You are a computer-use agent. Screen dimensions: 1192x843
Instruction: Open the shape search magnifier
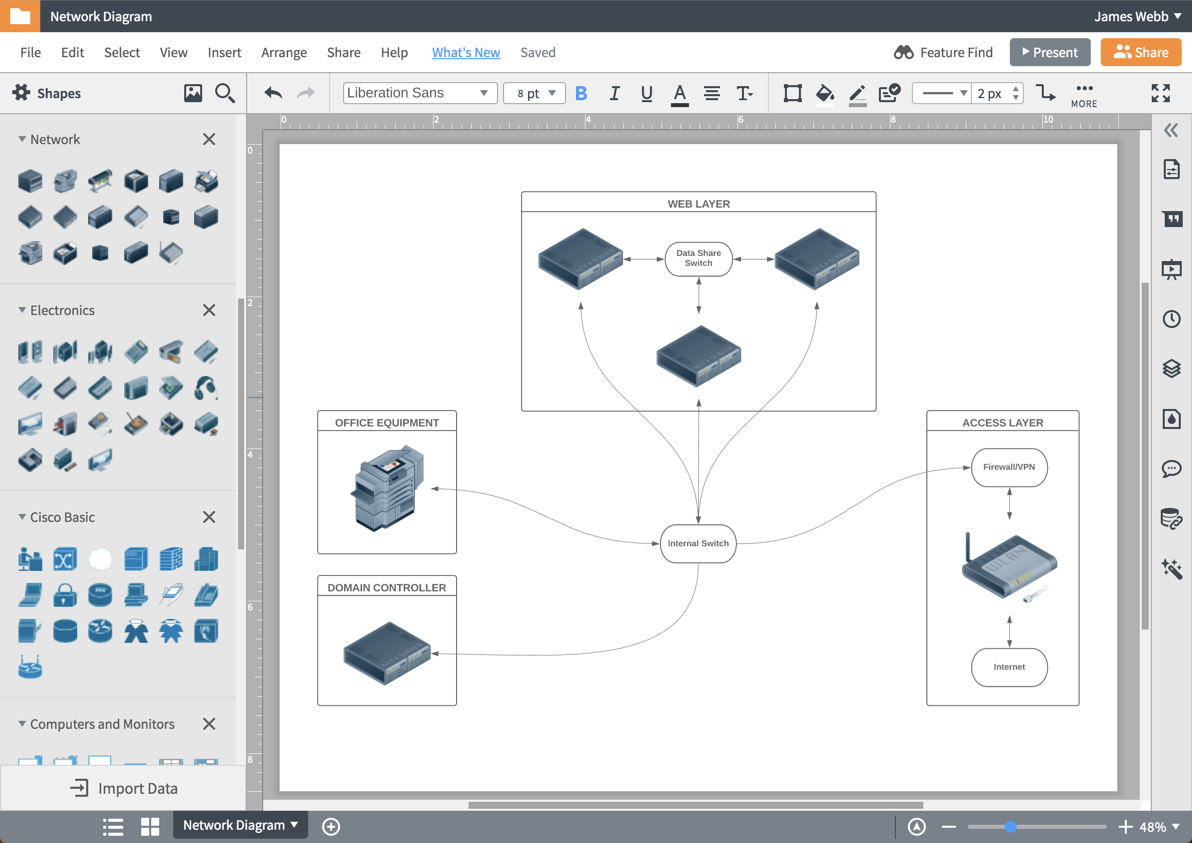coord(224,92)
